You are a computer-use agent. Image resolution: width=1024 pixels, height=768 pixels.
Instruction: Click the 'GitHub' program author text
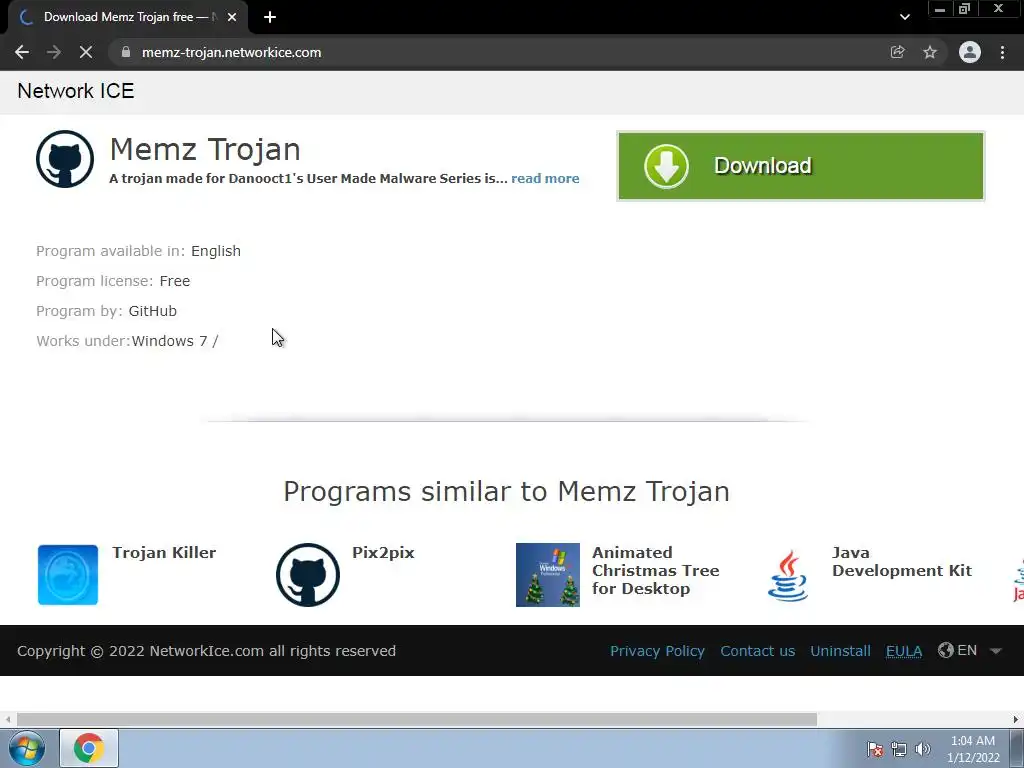pos(152,311)
